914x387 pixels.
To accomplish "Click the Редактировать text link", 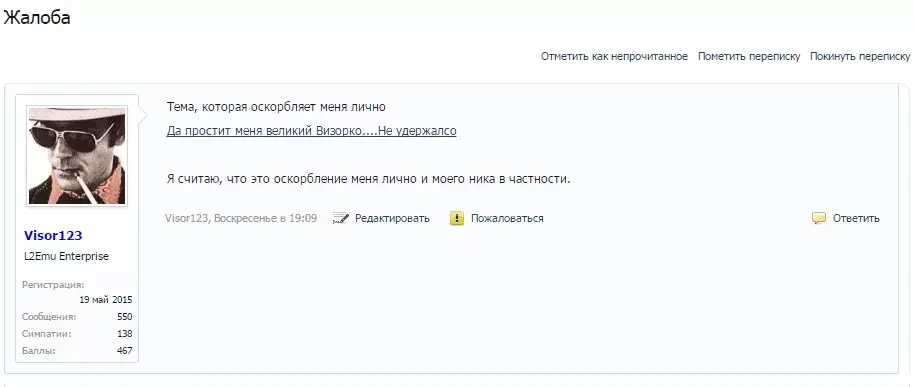I will (392, 219).
